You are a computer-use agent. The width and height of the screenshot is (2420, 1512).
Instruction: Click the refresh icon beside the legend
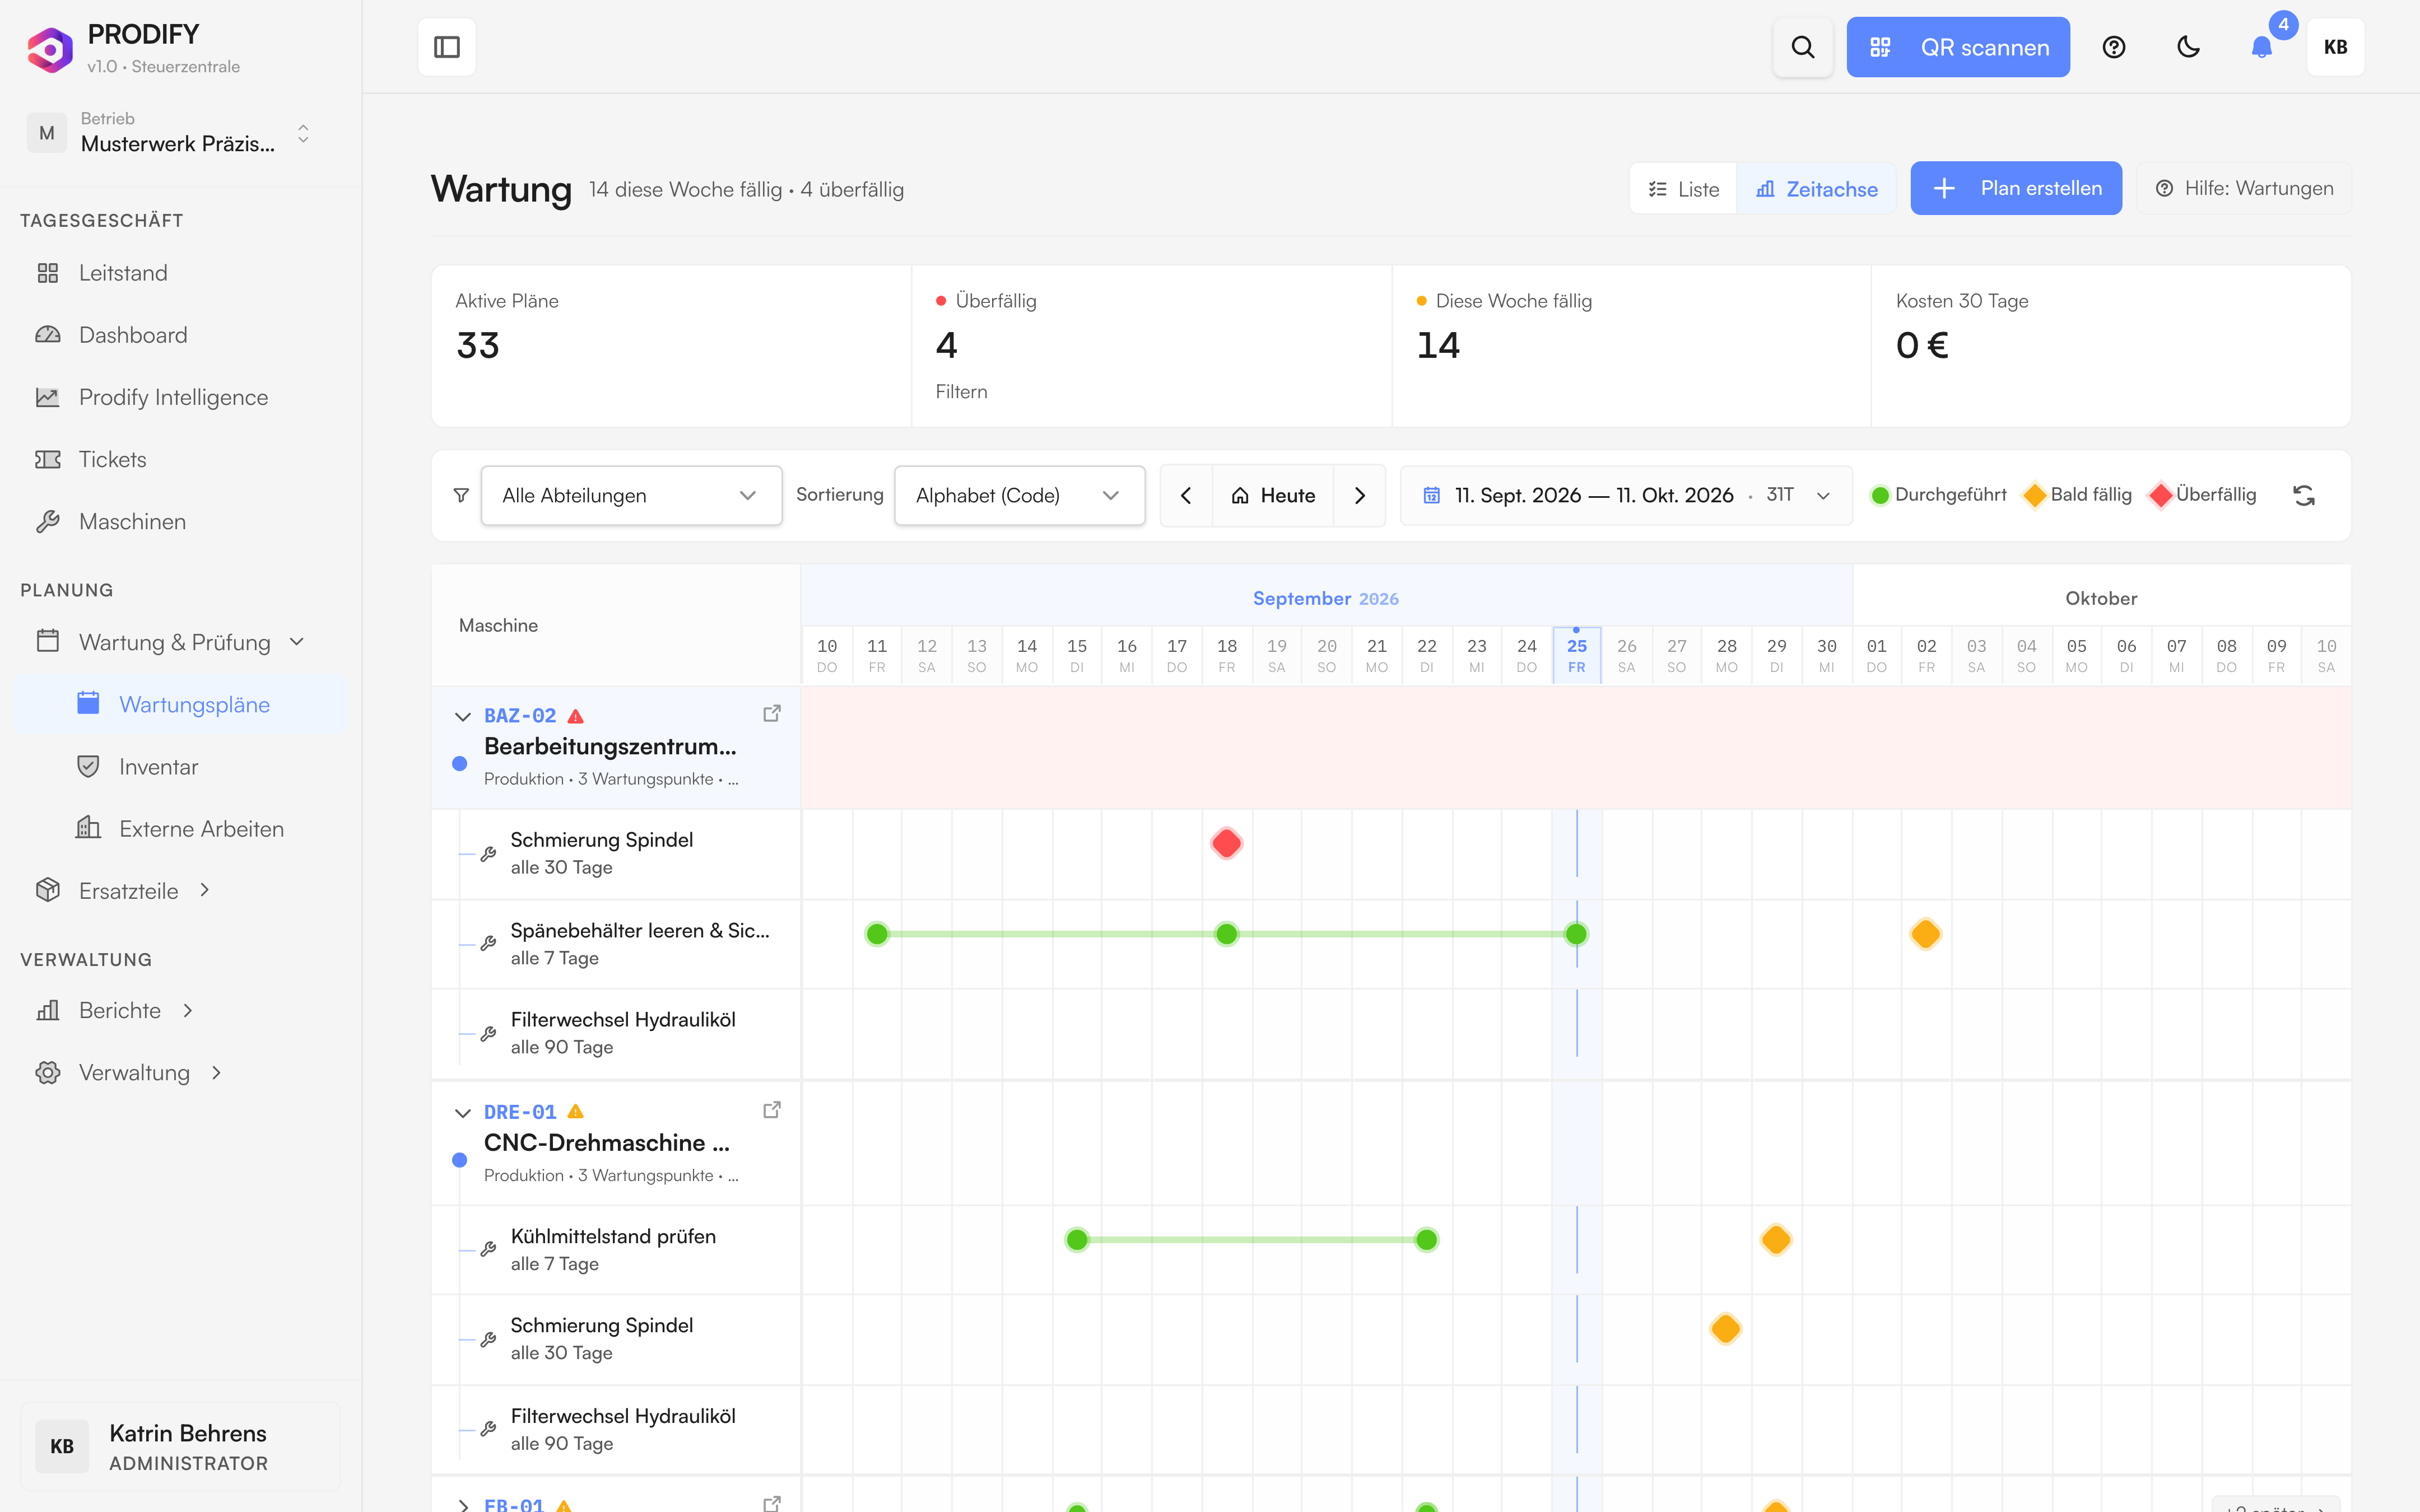coord(2304,495)
